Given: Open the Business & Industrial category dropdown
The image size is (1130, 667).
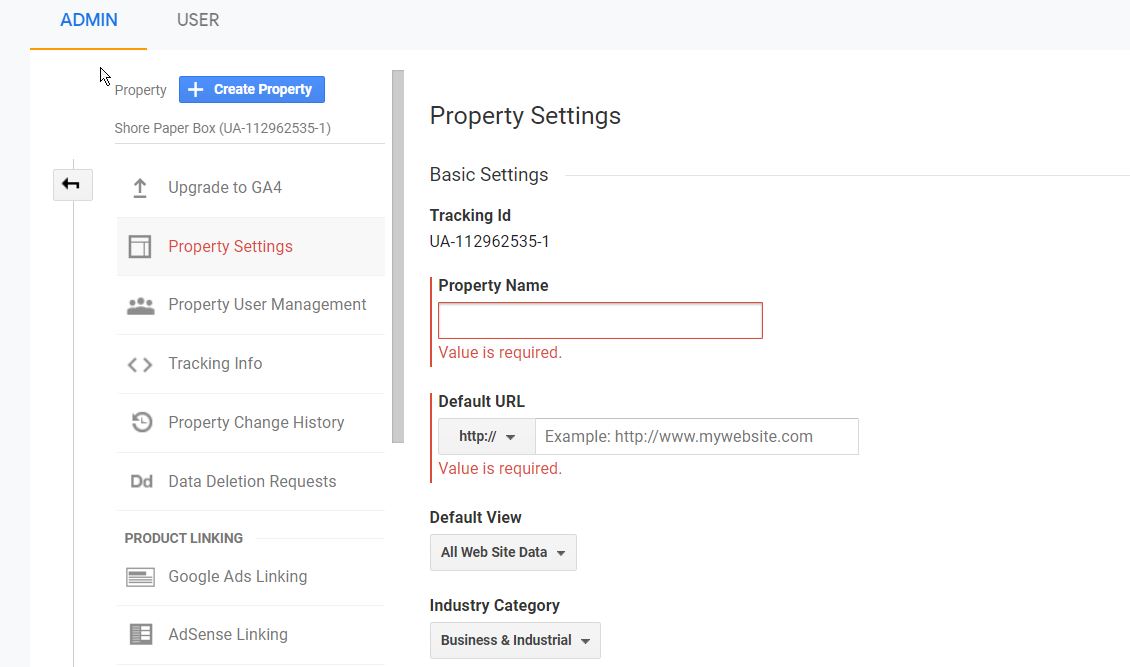Looking at the screenshot, I should [x=515, y=641].
